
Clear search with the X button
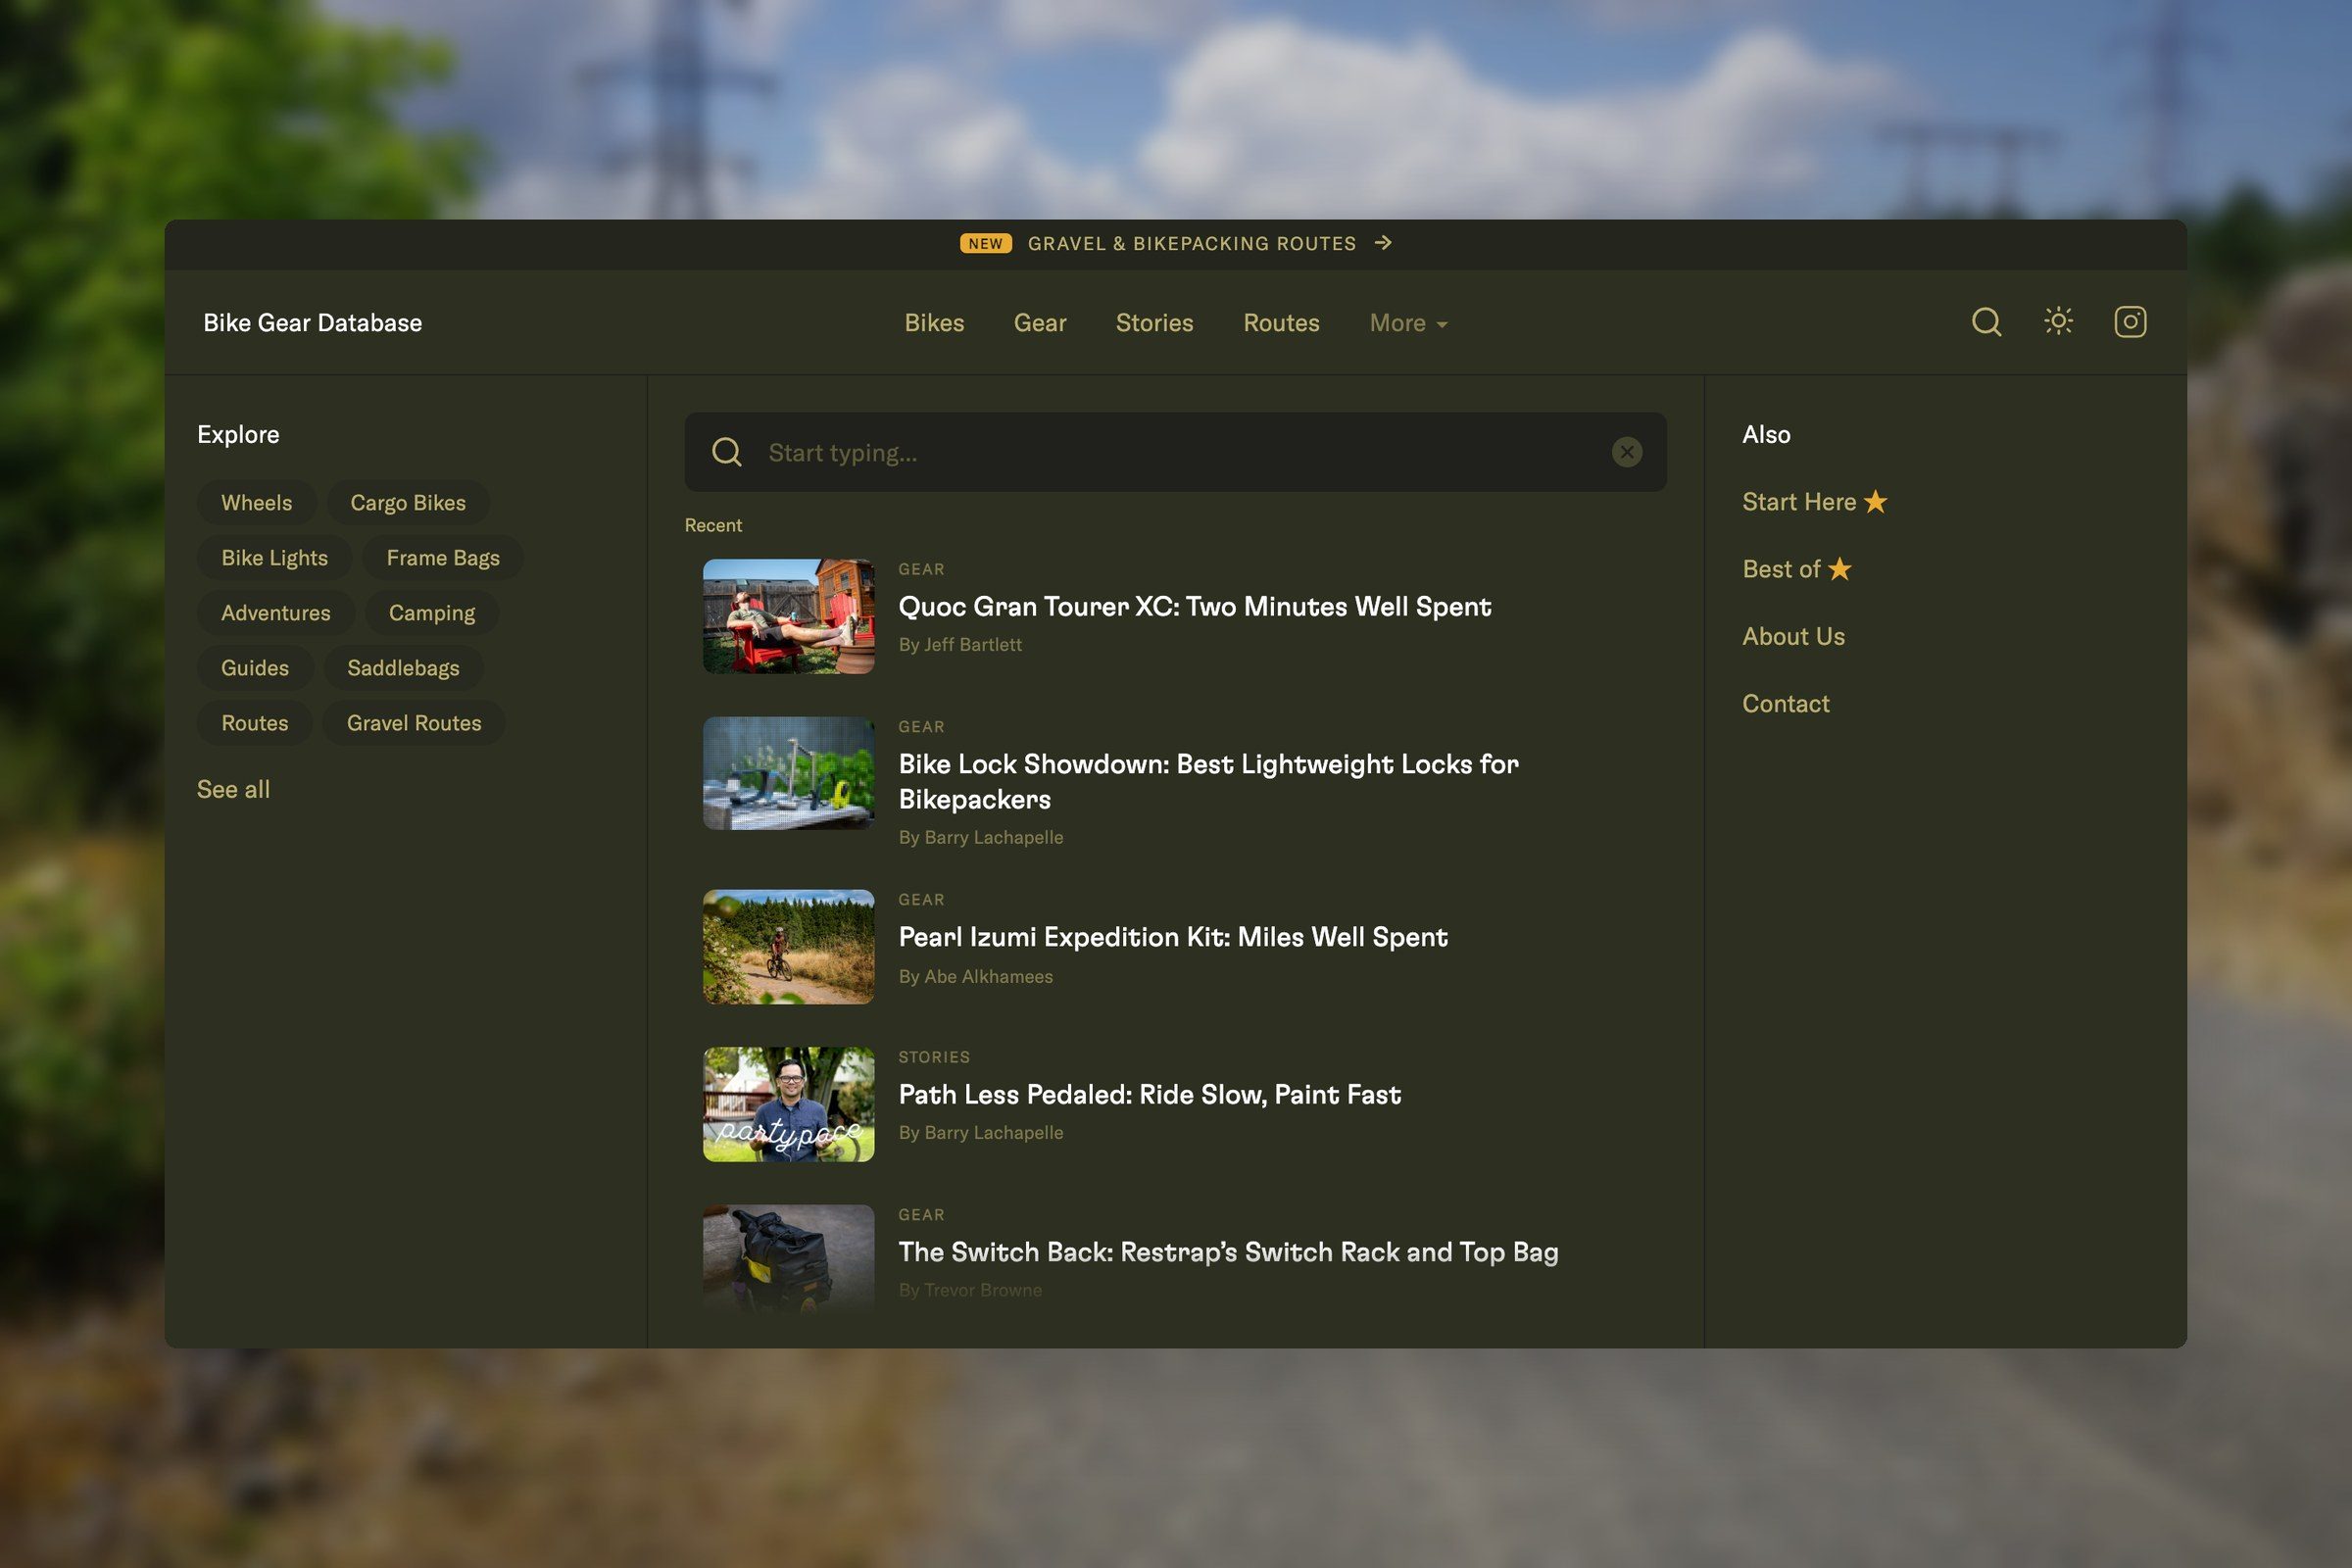pos(1627,452)
